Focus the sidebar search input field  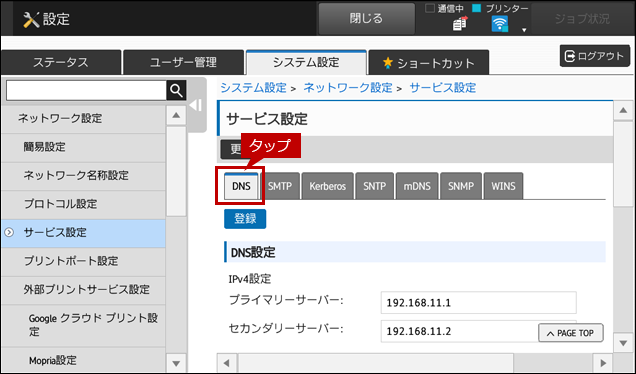86,90
